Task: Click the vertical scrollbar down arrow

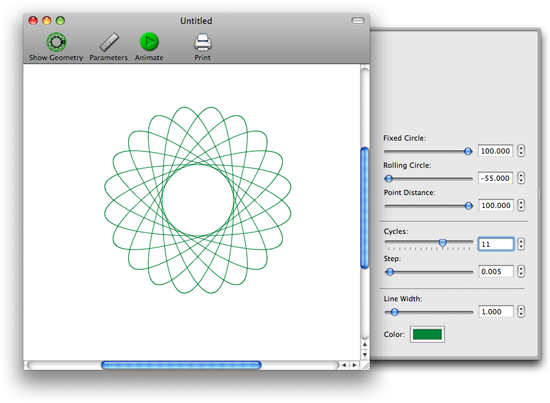Action: tap(365, 355)
